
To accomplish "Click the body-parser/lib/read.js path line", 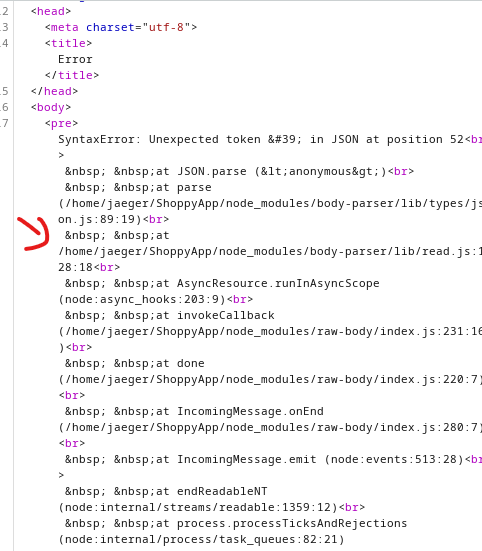I will (x=270, y=251).
